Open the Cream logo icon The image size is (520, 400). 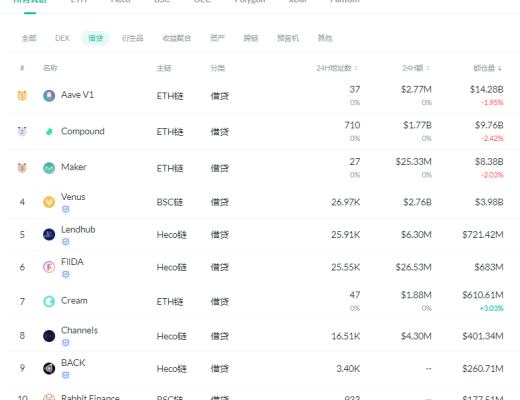tap(49, 301)
